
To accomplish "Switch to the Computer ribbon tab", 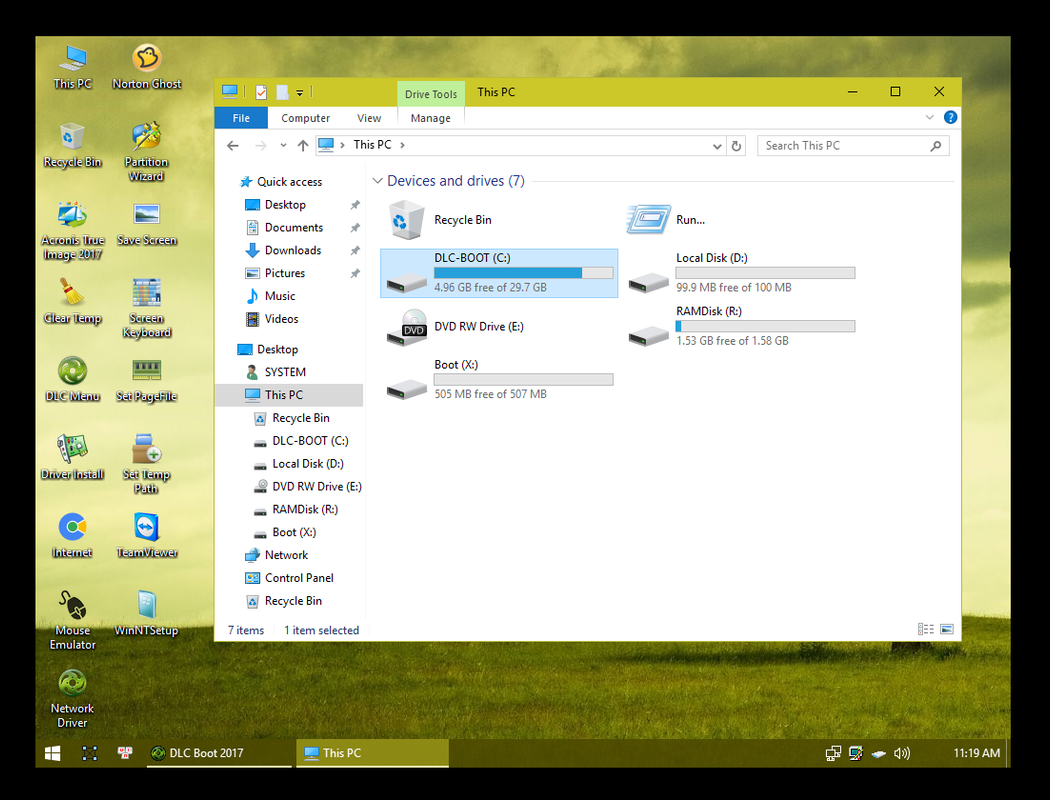I will click(305, 118).
